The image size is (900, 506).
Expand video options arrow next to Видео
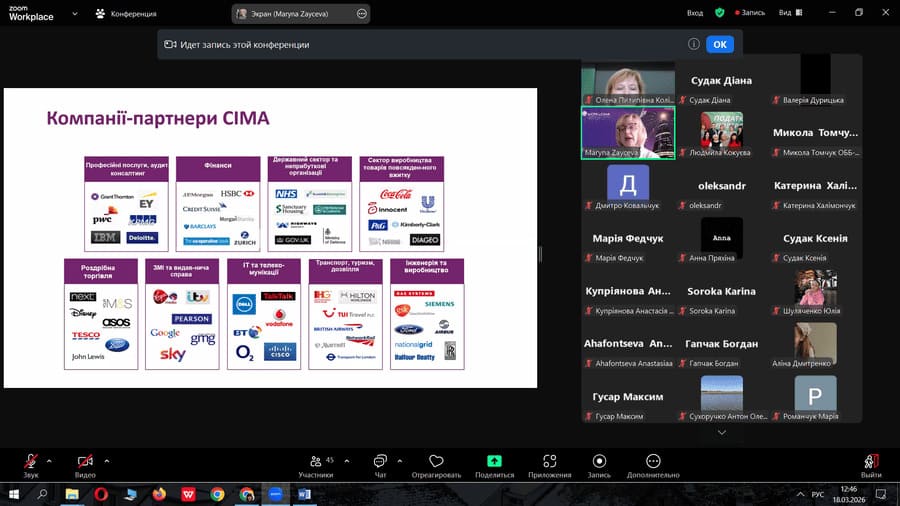coord(107,460)
